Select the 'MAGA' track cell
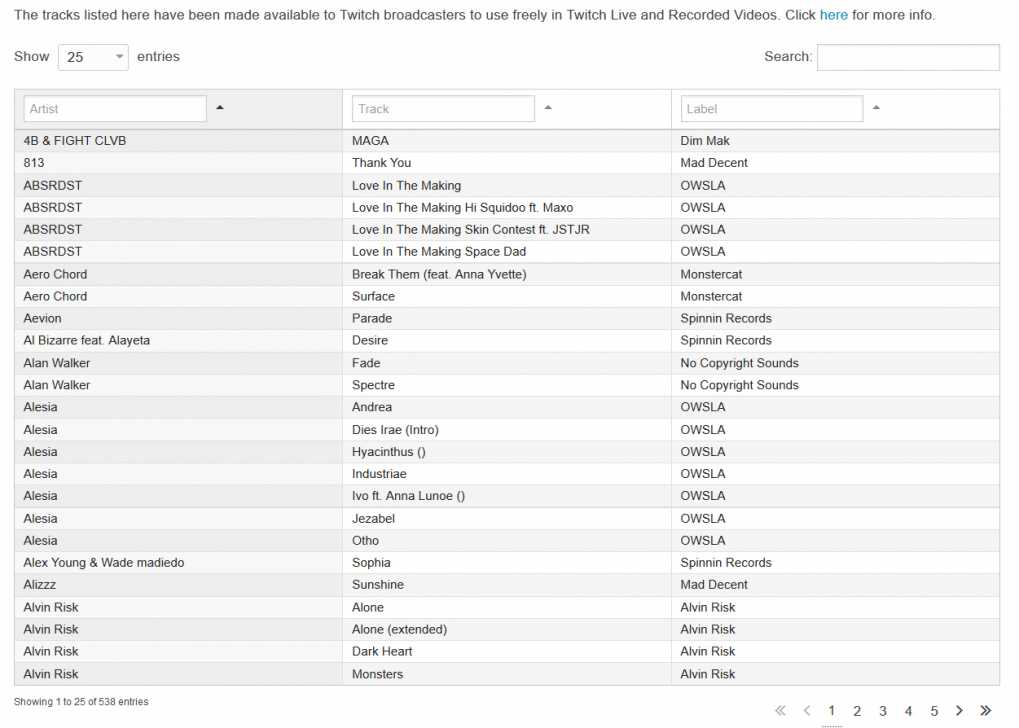This screenshot has height=728, width=1019. point(506,141)
